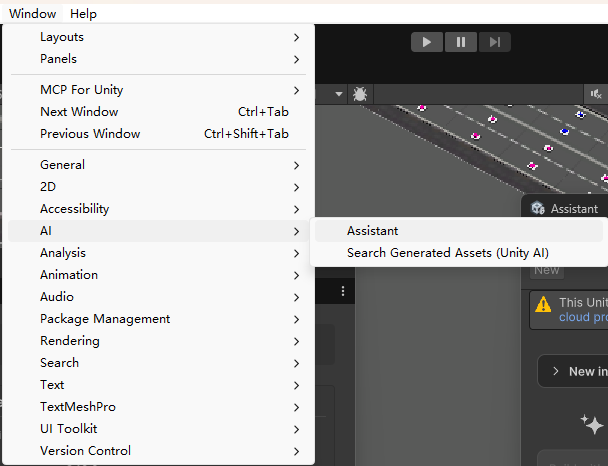Expand the TextMeshPro submenu

(158, 407)
